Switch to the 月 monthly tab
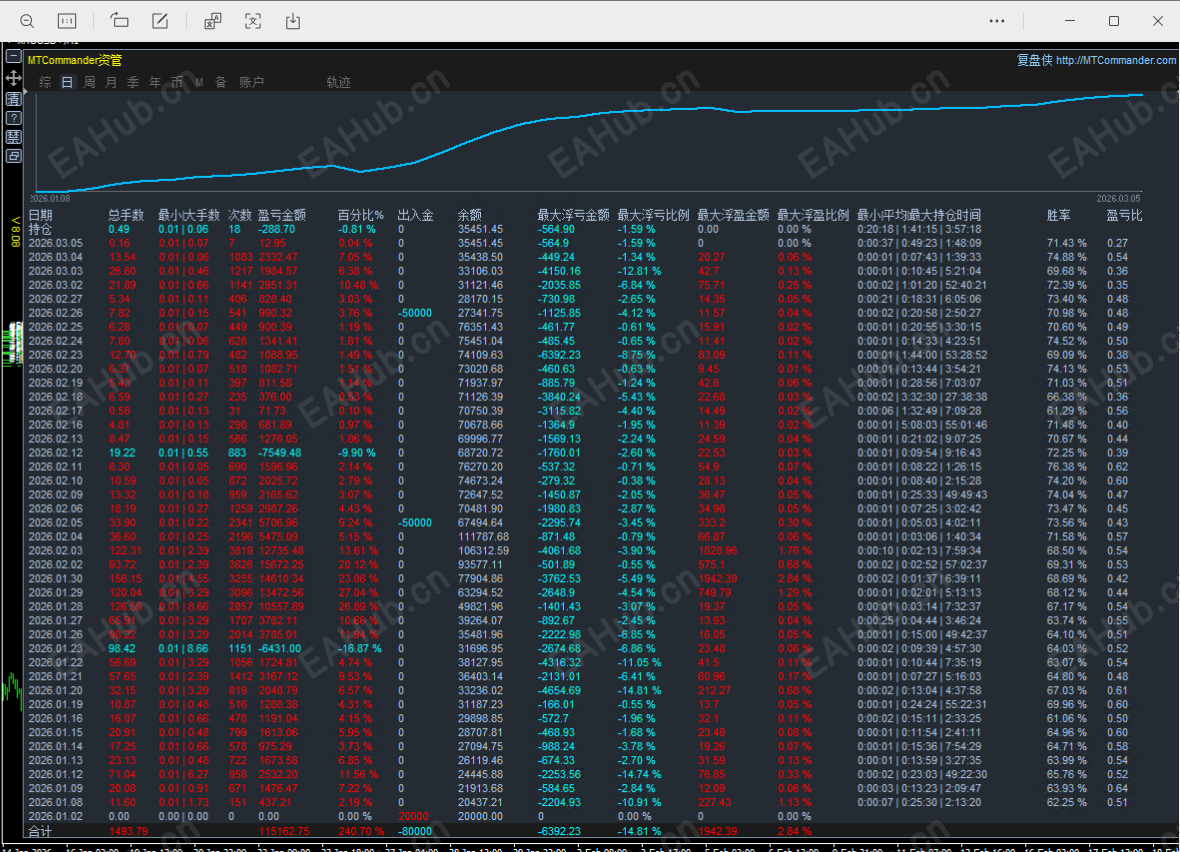Image resolution: width=1180 pixels, height=852 pixels. pyautogui.click(x=111, y=82)
